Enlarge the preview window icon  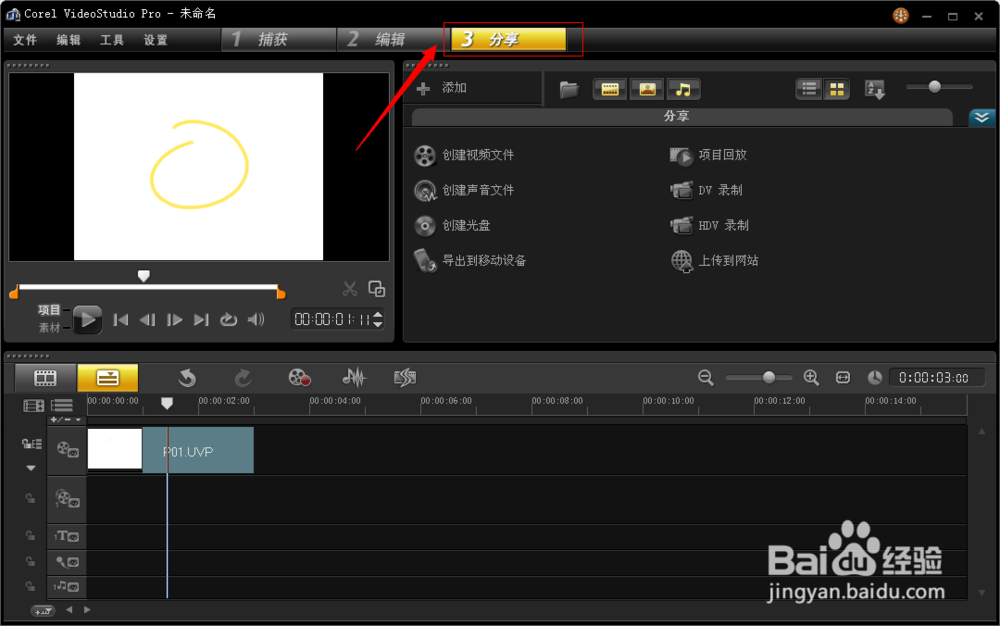tap(377, 289)
